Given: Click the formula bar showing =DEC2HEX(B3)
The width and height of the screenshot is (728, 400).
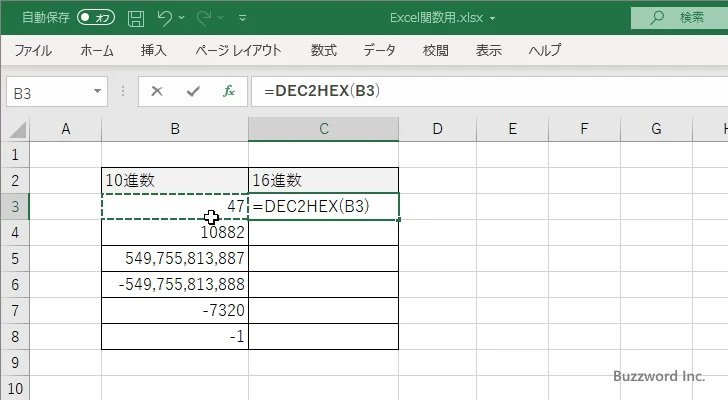Looking at the screenshot, I should [489, 91].
